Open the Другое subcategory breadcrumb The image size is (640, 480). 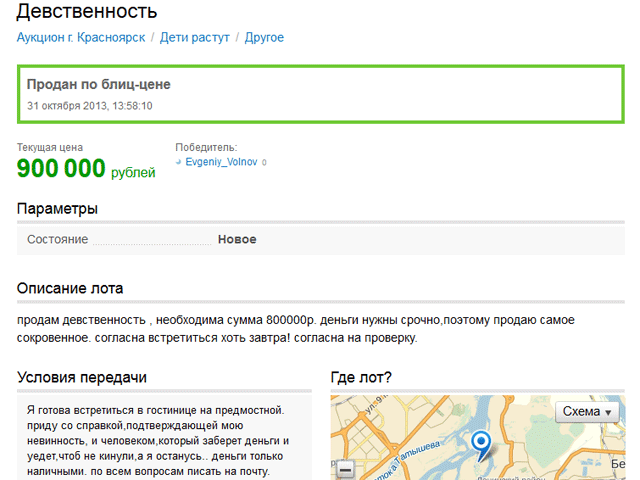pyautogui.click(x=264, y=38)
